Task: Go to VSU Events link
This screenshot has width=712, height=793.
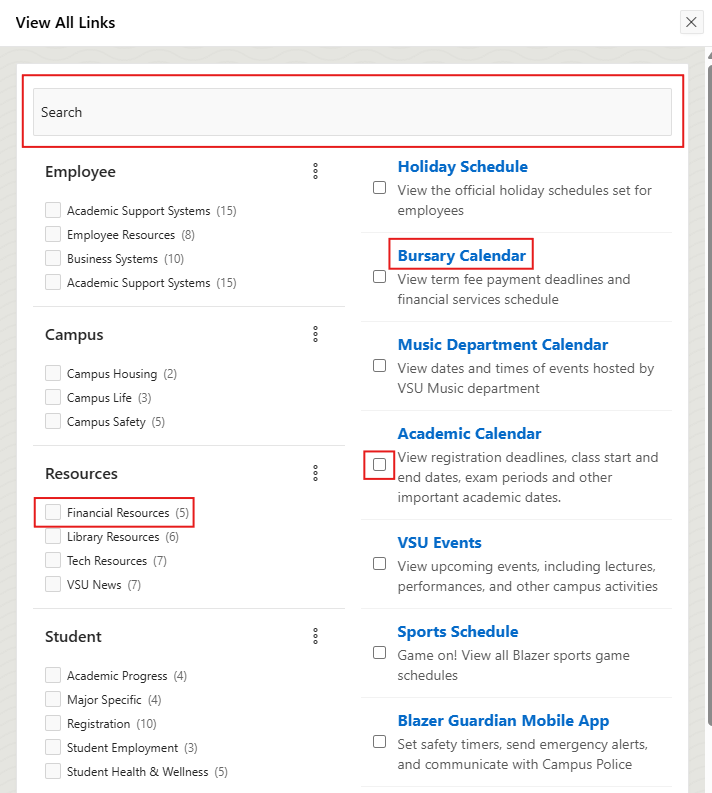Action: click(439, 543)
